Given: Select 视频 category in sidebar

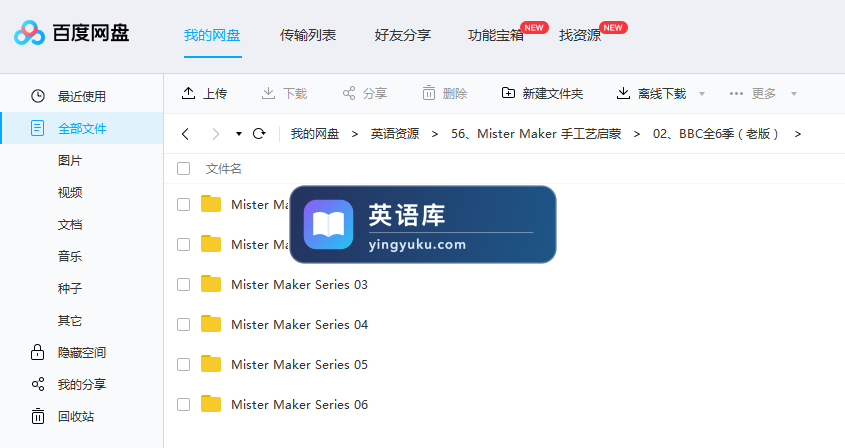Looking at the screenshot, I should click(x=70, y=192).
